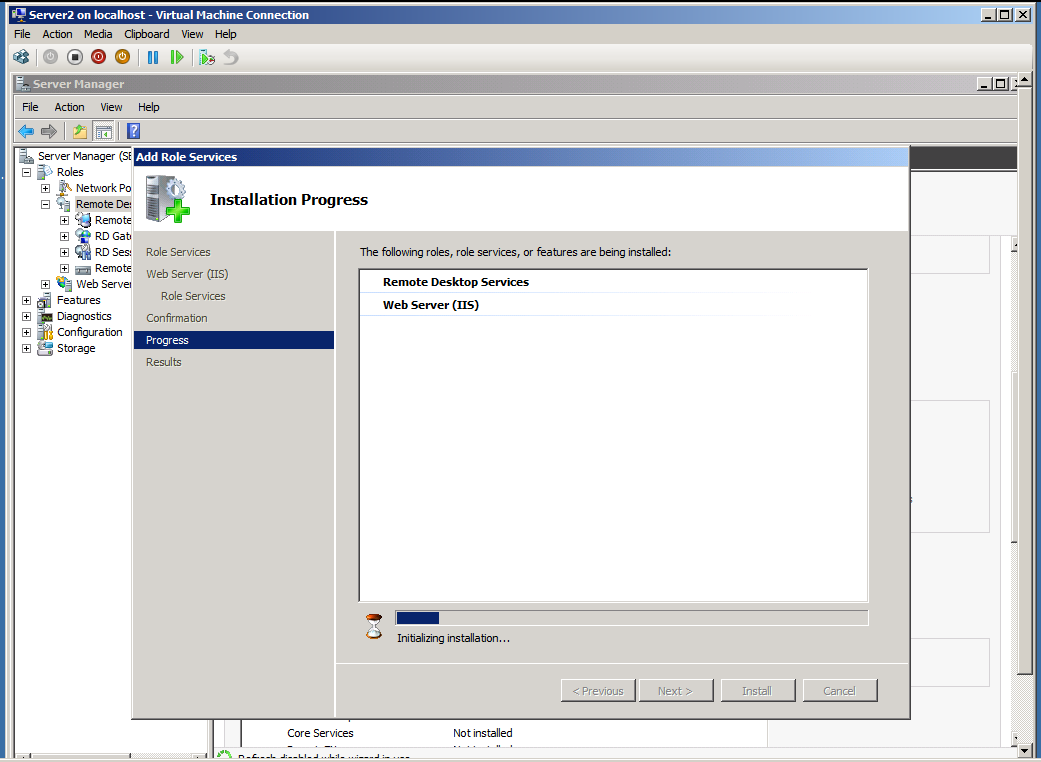Click the Previous button

tap(598, 690)
